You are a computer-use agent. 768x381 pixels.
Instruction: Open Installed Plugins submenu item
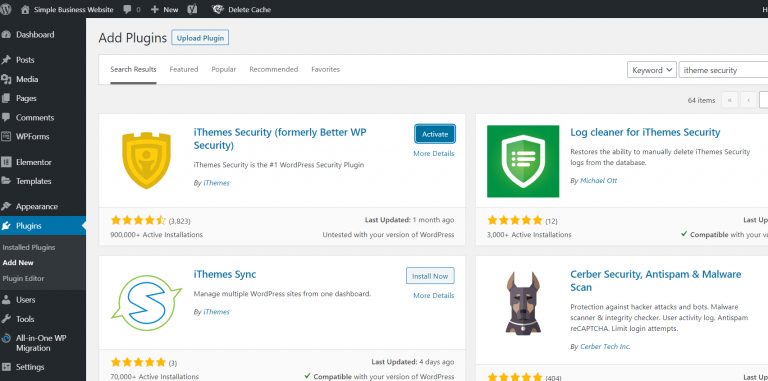(29, 247)
